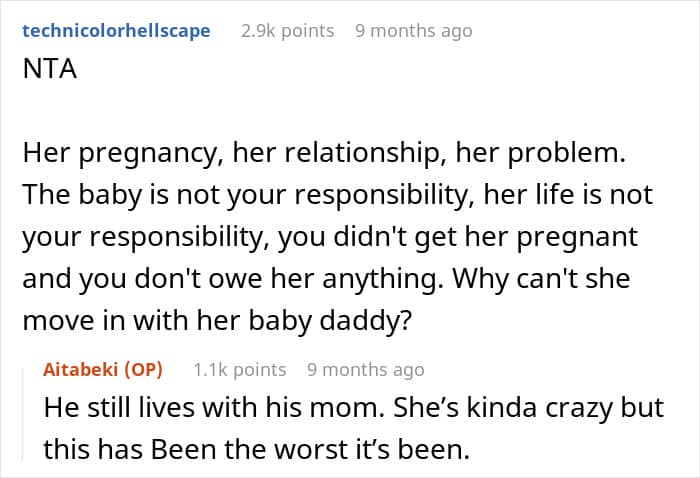Click the line "this has Been the worst it's been"
The height and width of the screenshot is (478, 700).
(257, 449)
